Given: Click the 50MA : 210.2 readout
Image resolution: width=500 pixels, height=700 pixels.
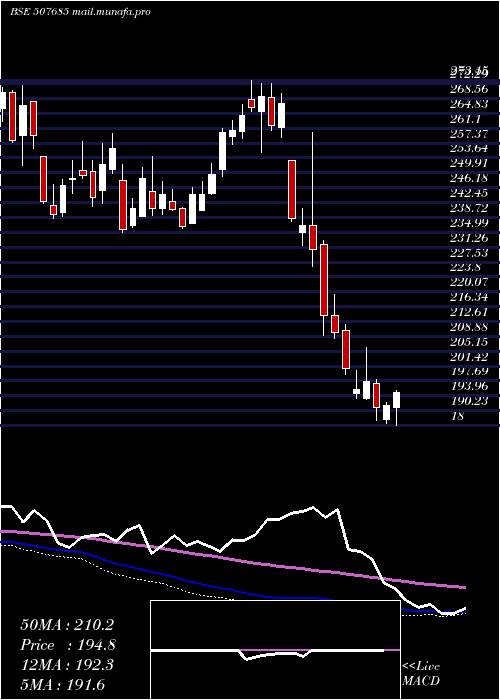Looking at the screenshot, I should [67, 625].
